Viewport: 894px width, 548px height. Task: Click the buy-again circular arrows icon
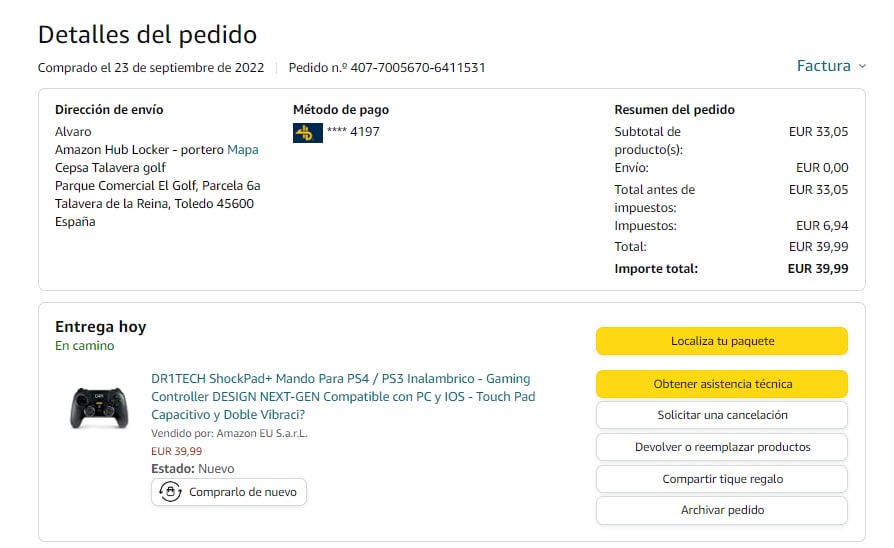click(x=171, y=492)
